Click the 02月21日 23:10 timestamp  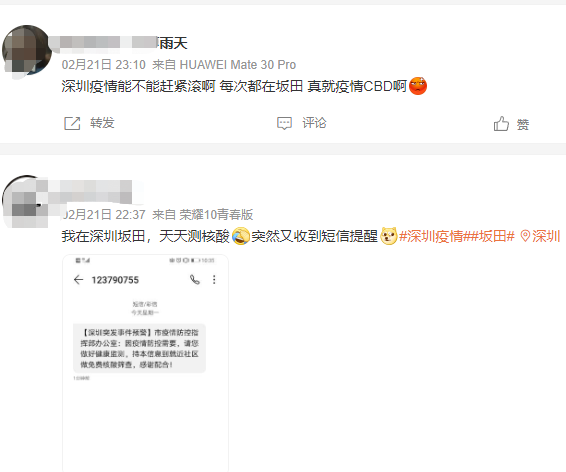(104, 65)
